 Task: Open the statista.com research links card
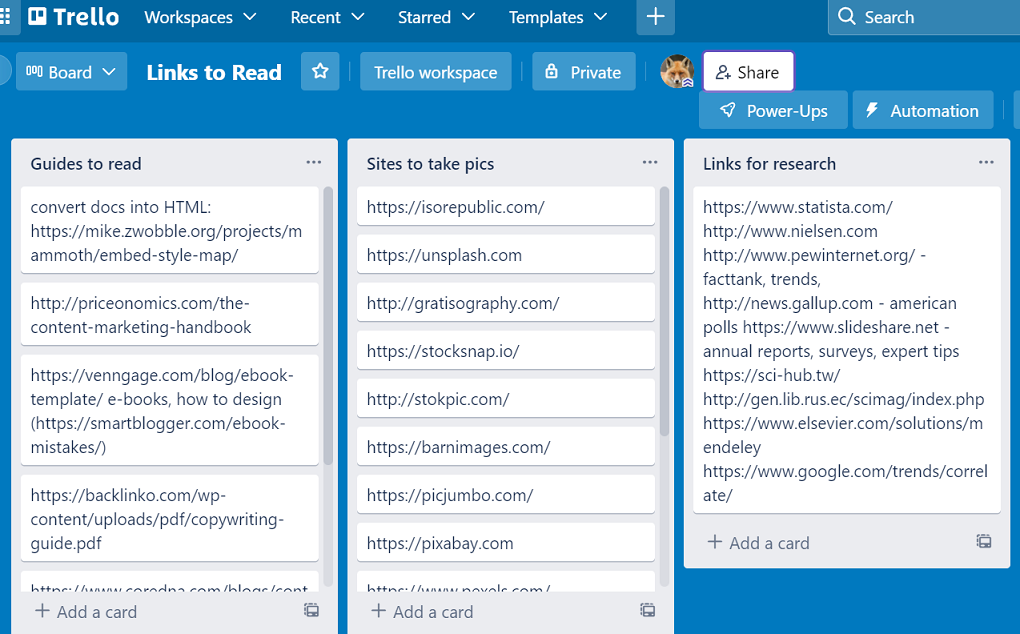point(847,350)
